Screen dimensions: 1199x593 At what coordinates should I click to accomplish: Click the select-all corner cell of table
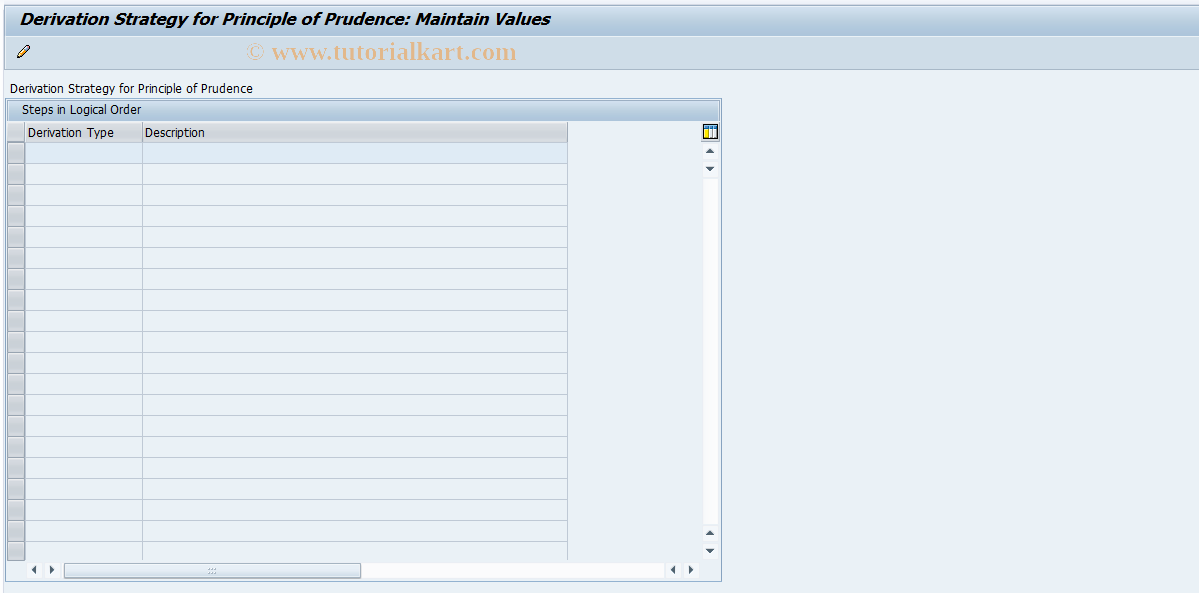pyautogui.click(x=16, y=132)
